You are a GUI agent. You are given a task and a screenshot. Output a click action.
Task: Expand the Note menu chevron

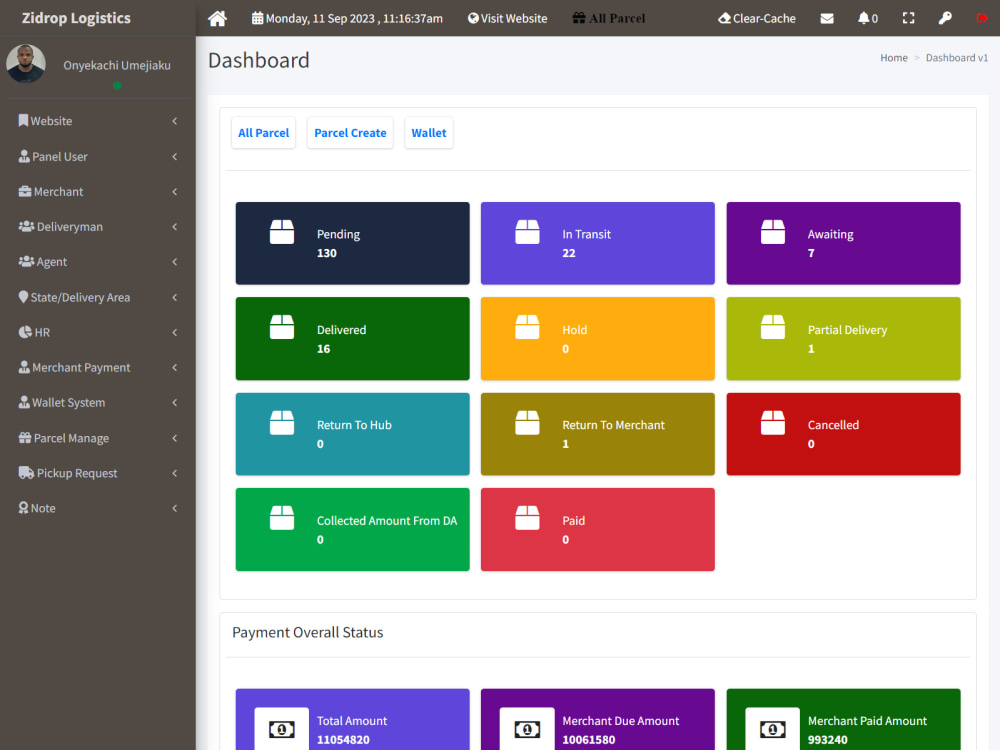pyautogui.click(x=175, y=508)
